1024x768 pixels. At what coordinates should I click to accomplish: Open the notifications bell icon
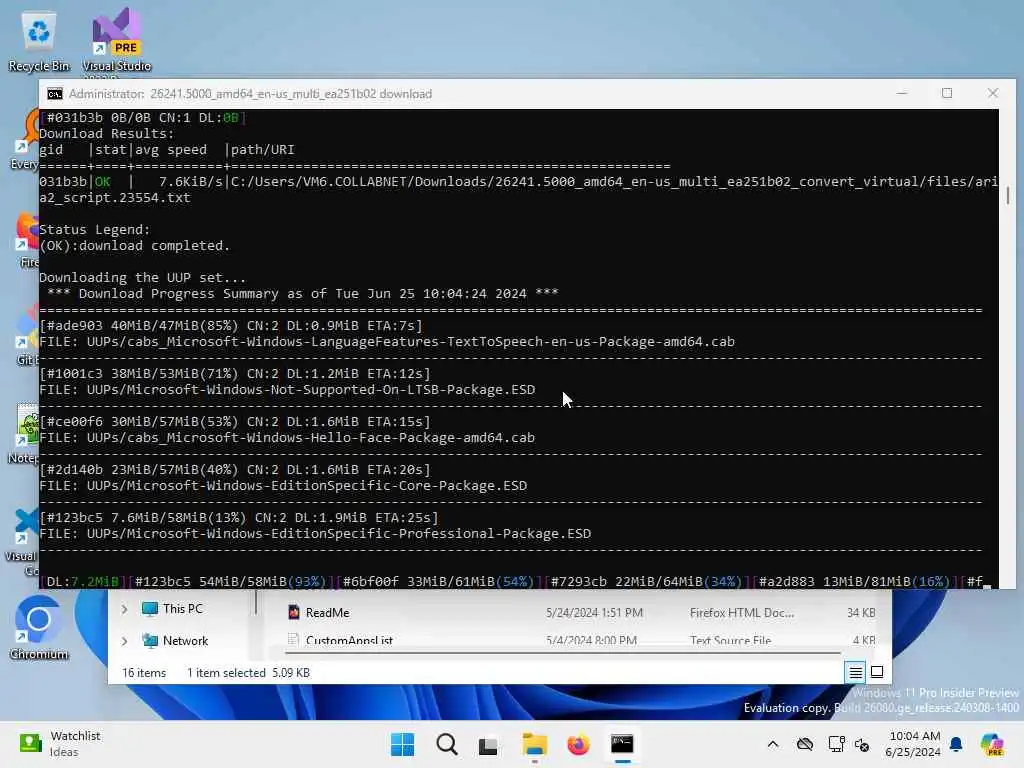point(956,744)
